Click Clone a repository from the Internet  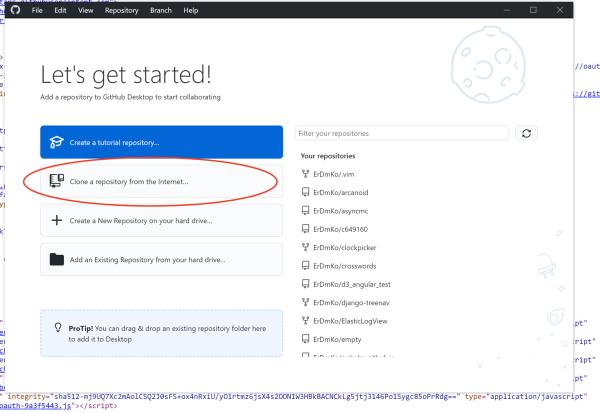pos(161,181)
